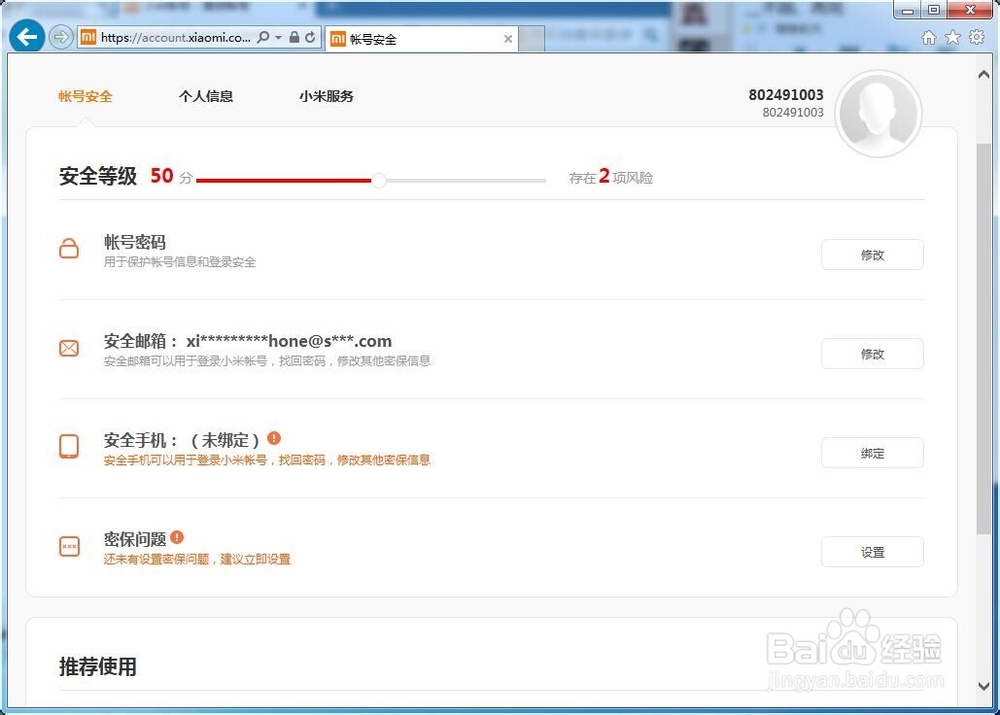This screenshot has height=715, width=1000.
Task: Navigate back using the blue arrow button
Action: (26, 36)
